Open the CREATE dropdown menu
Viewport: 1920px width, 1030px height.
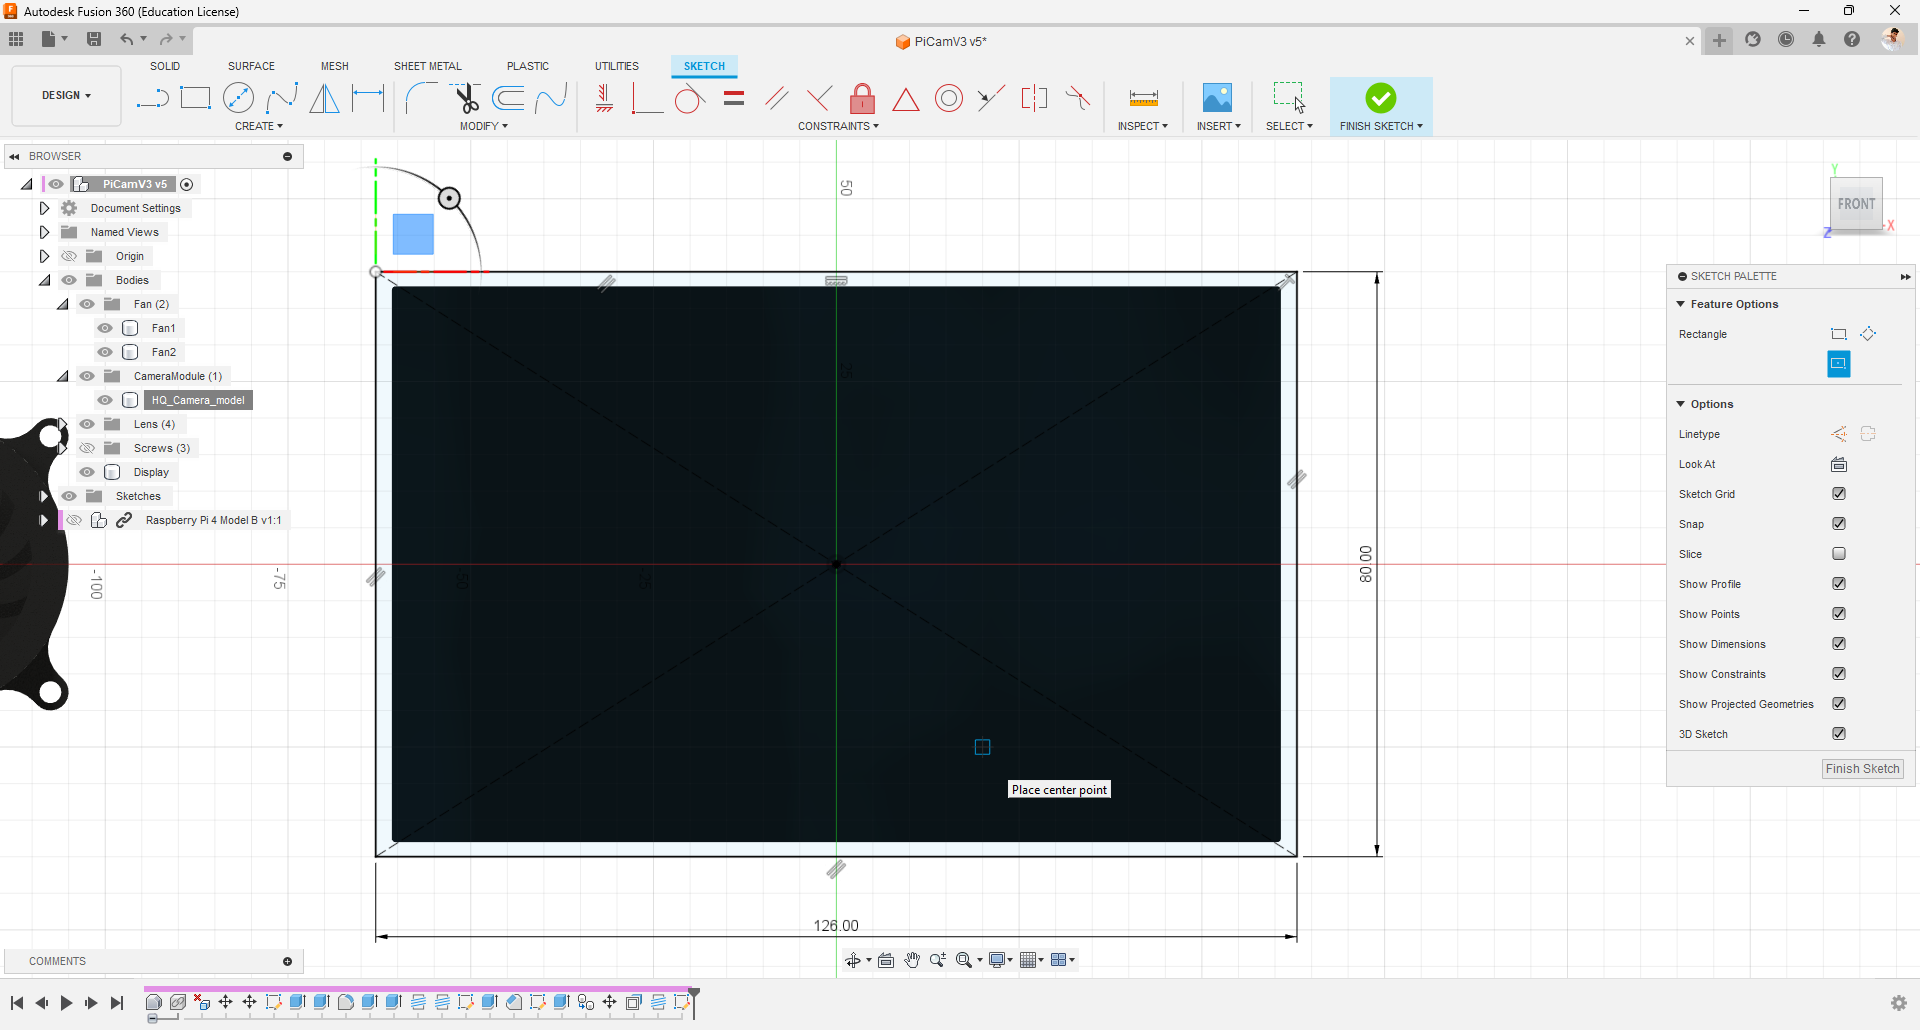click(259, 126)
